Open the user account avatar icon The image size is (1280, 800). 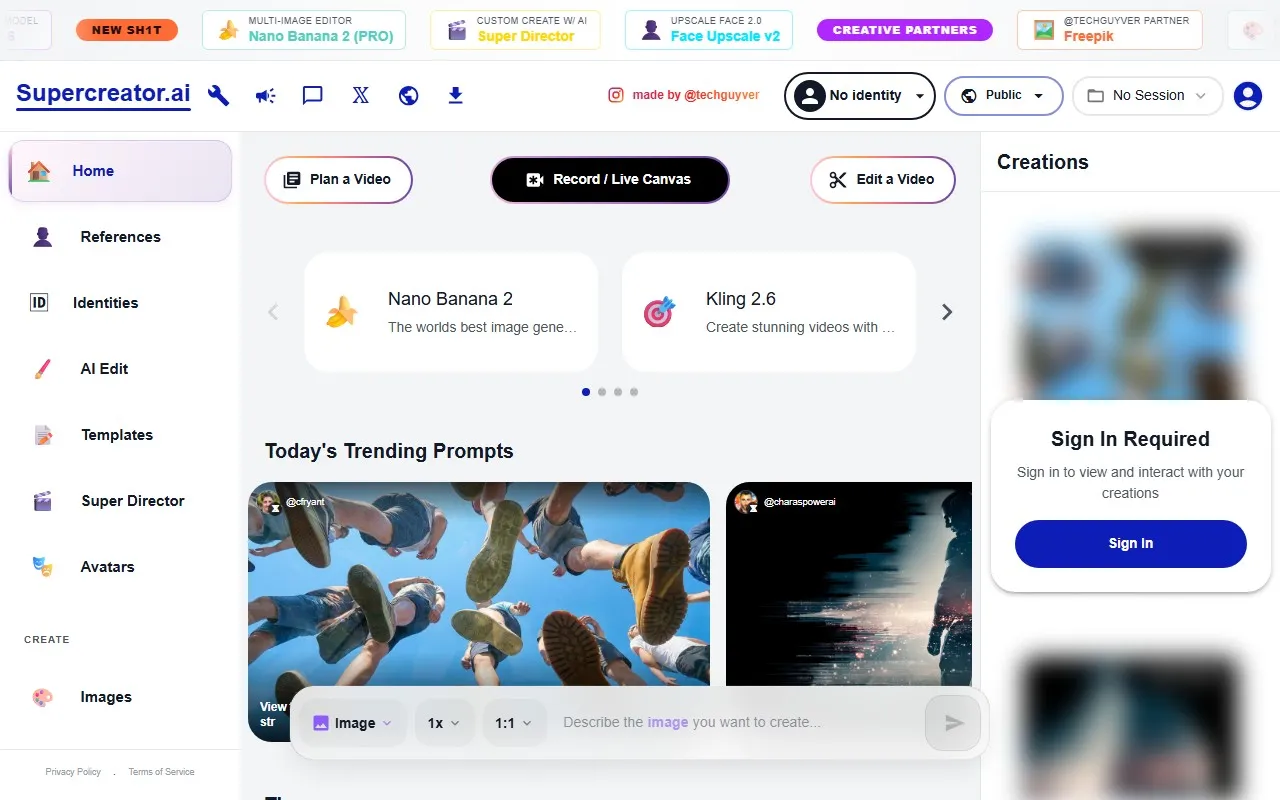pyautogui.click(x=1247, y=96)
